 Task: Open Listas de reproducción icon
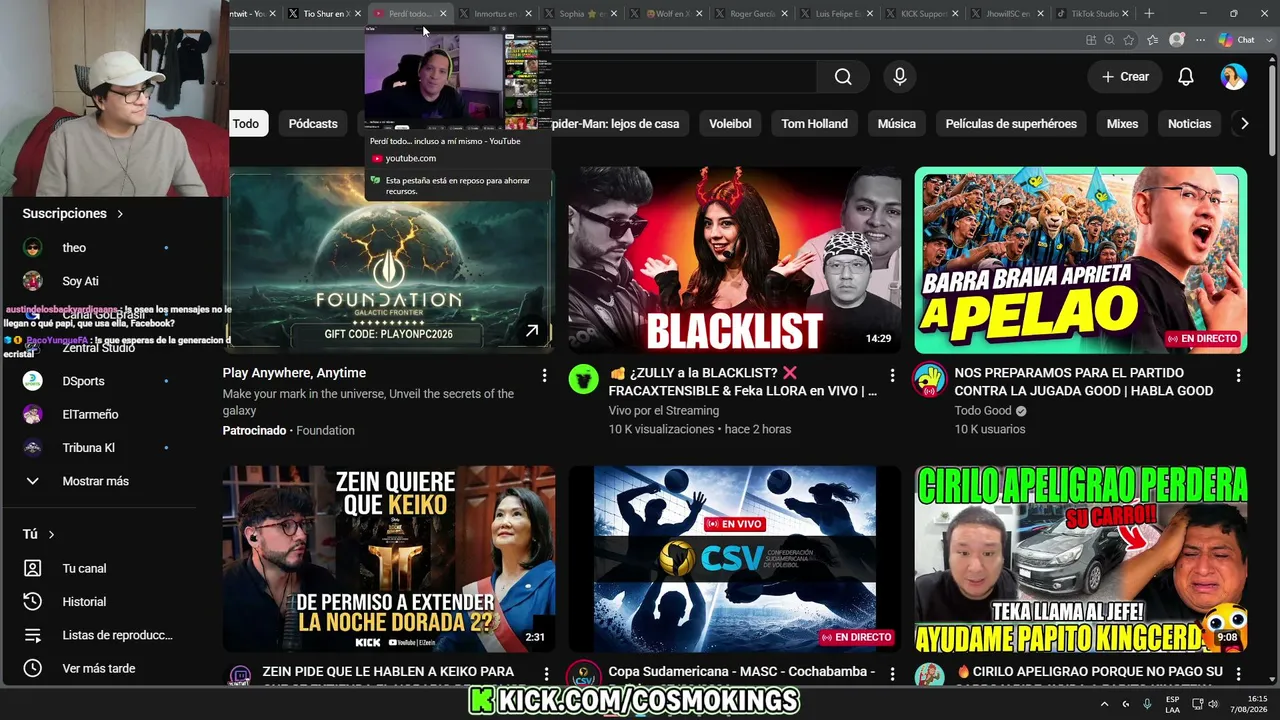33,635
